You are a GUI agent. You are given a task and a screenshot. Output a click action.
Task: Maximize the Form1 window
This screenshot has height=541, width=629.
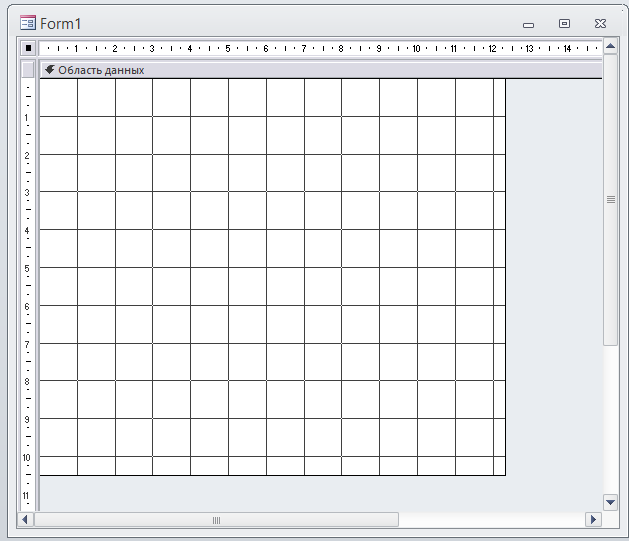pyautogui.click(x=564, y=24)
